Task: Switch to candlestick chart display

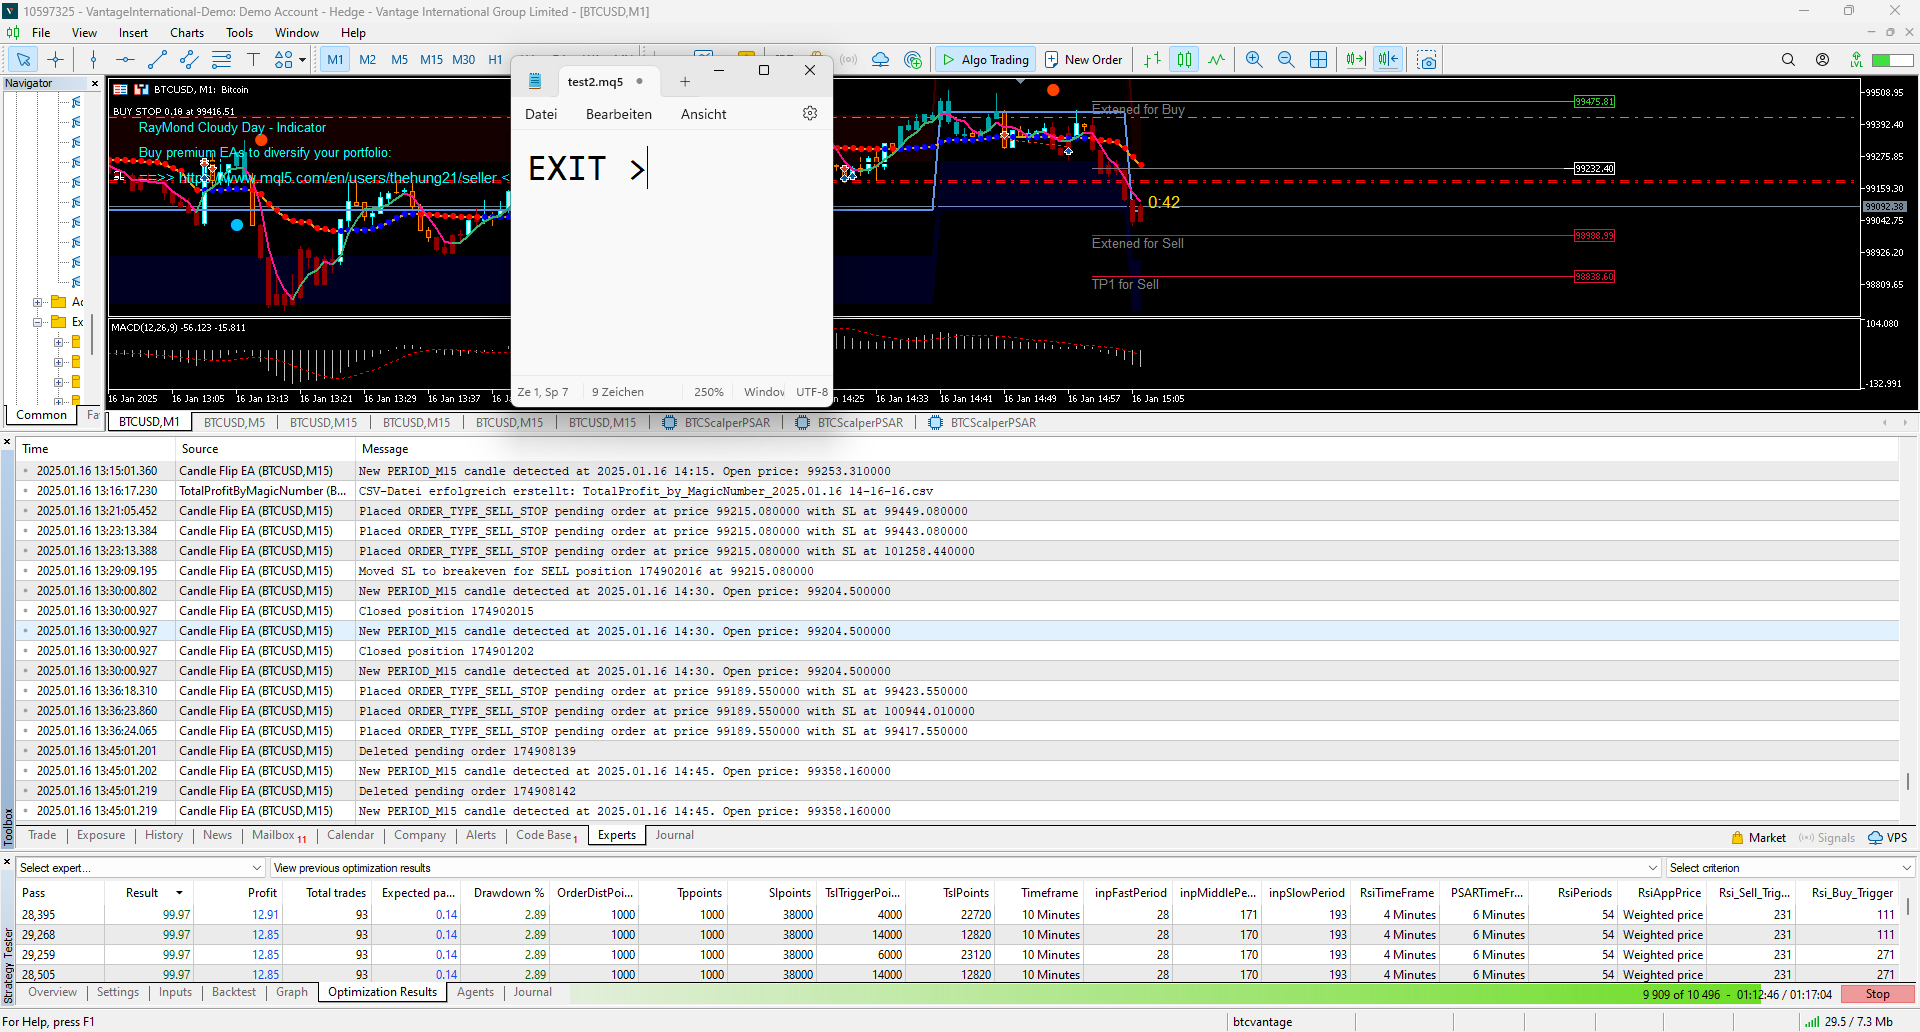Action: [x=1184, y=60]
